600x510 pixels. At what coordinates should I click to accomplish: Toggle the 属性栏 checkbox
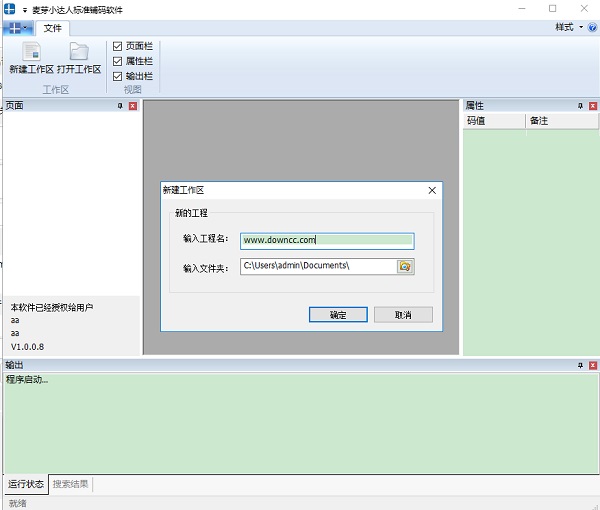coord(117,61)
